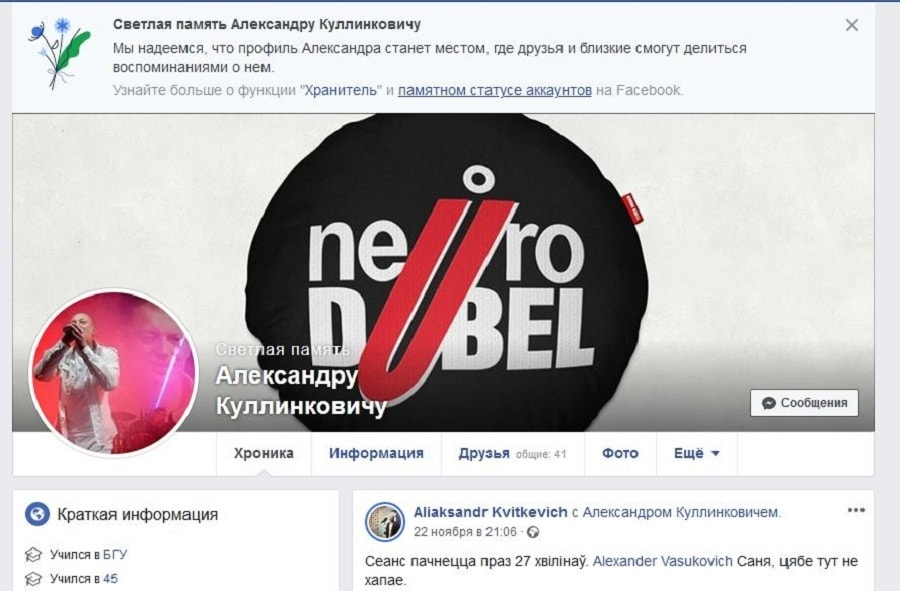Click the Messenger icon in Сообщения button
The width and height of the screenshot is (900, 591).
[x=769, y=403]
